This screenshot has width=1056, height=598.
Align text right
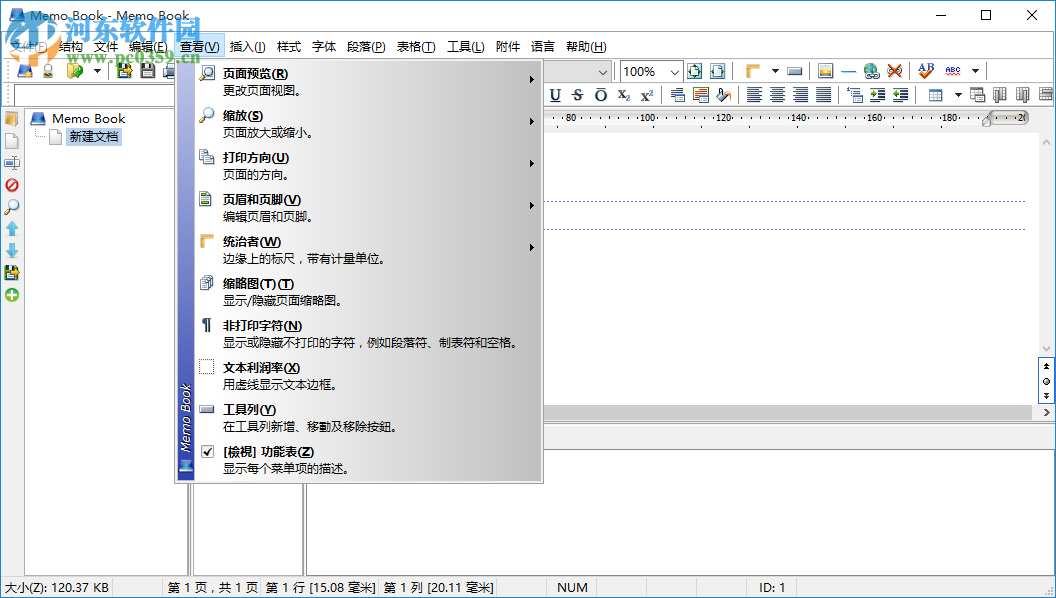click(800, 95)
